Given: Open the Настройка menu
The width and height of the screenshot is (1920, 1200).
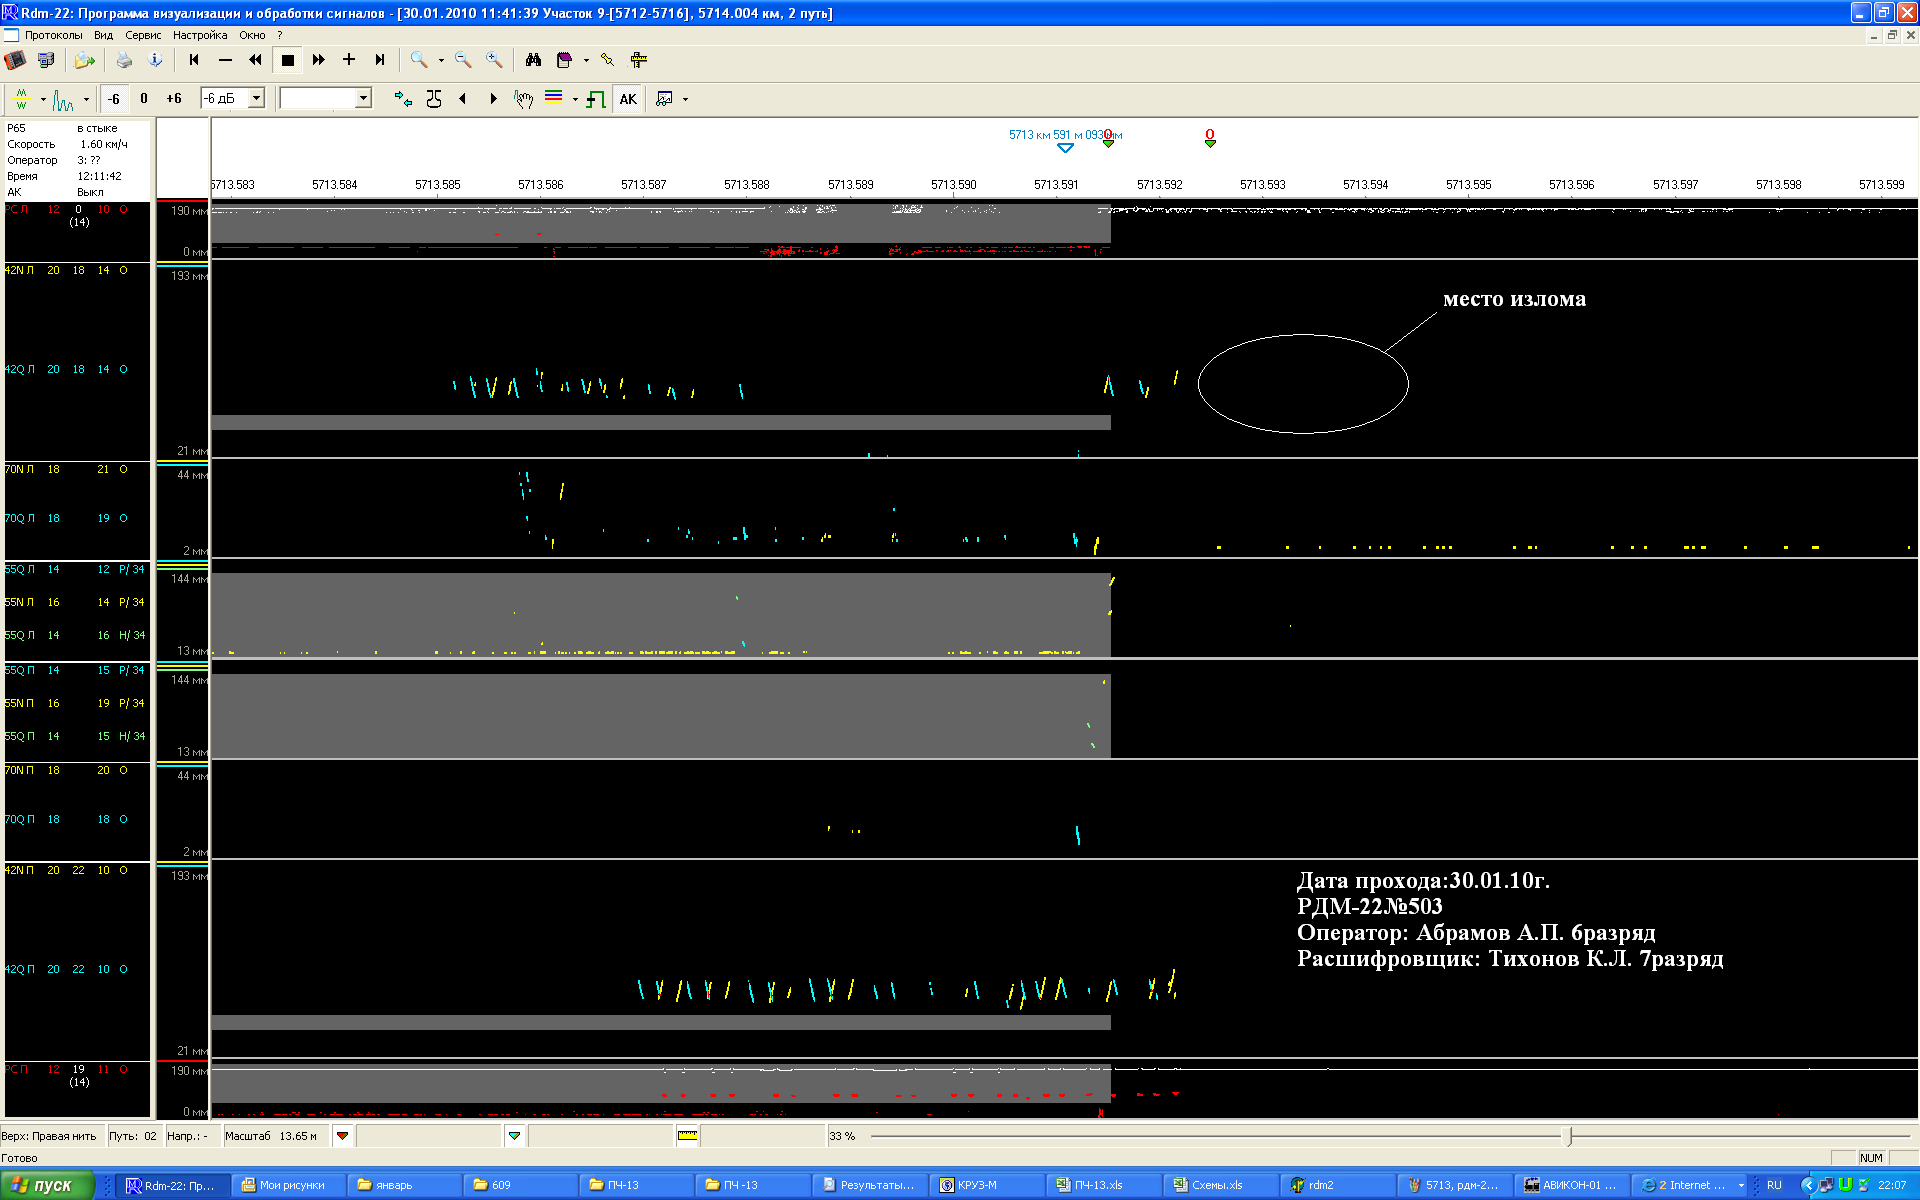Looking at the screenshot, I should point(200,35).
